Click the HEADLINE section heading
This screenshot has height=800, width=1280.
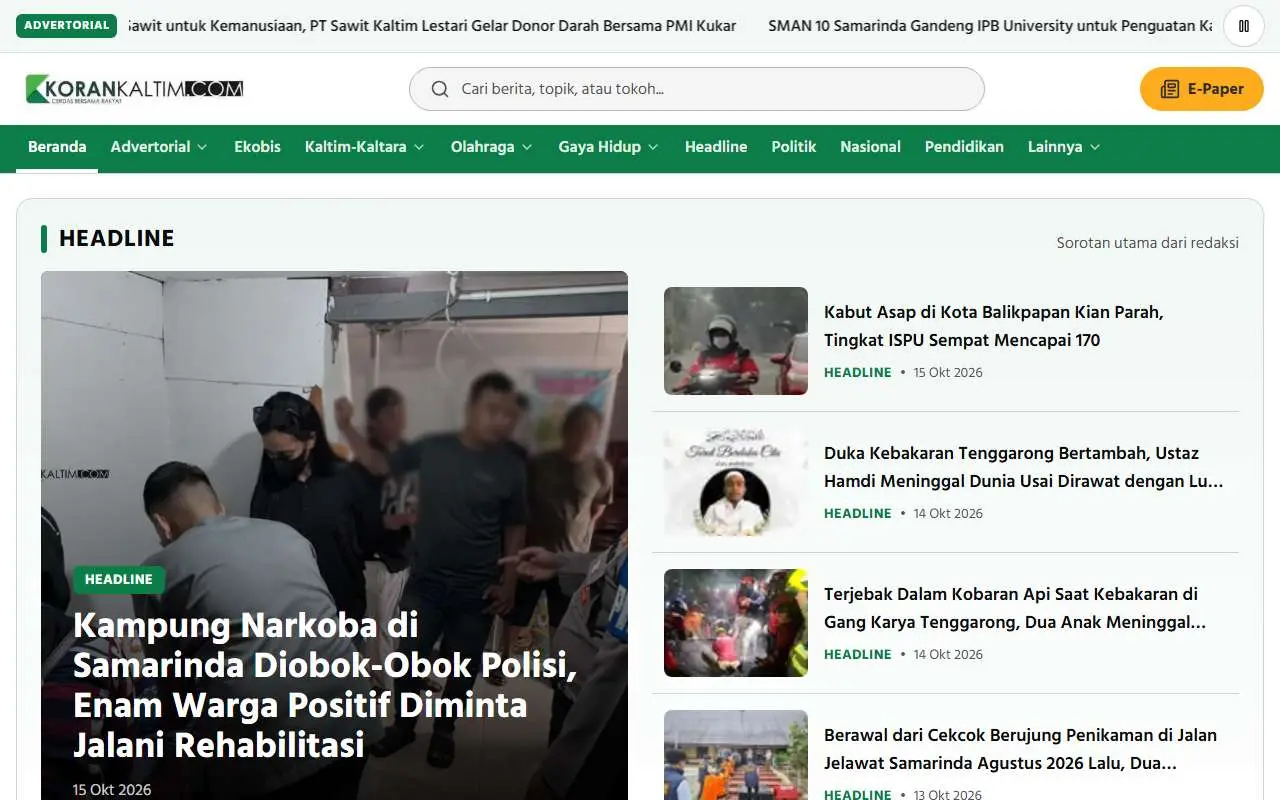coord(117,239)
